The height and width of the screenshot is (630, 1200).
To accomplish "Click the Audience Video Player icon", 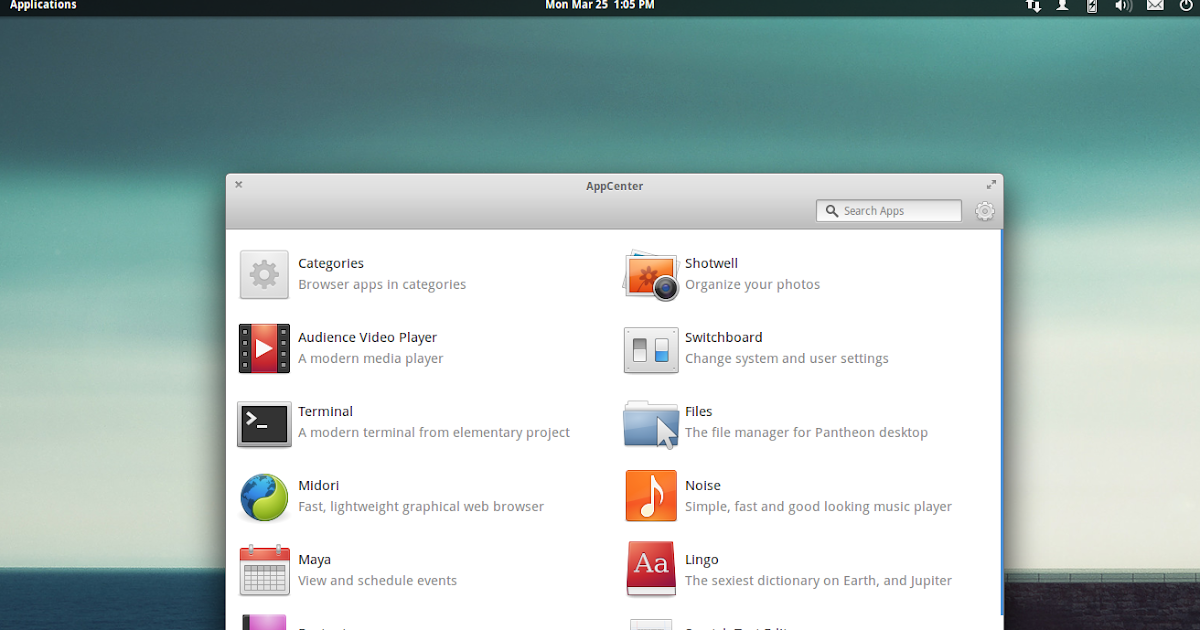I will [264, 348].
